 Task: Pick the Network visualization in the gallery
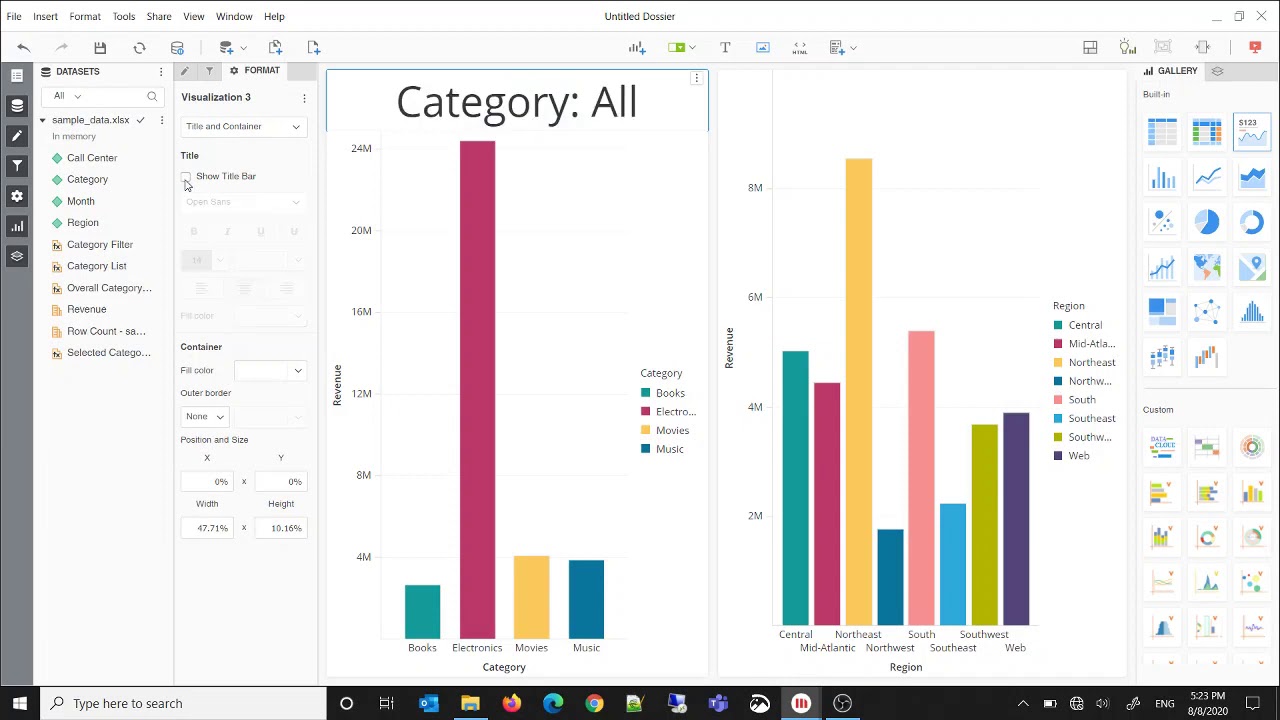[x=1207, y=311]
